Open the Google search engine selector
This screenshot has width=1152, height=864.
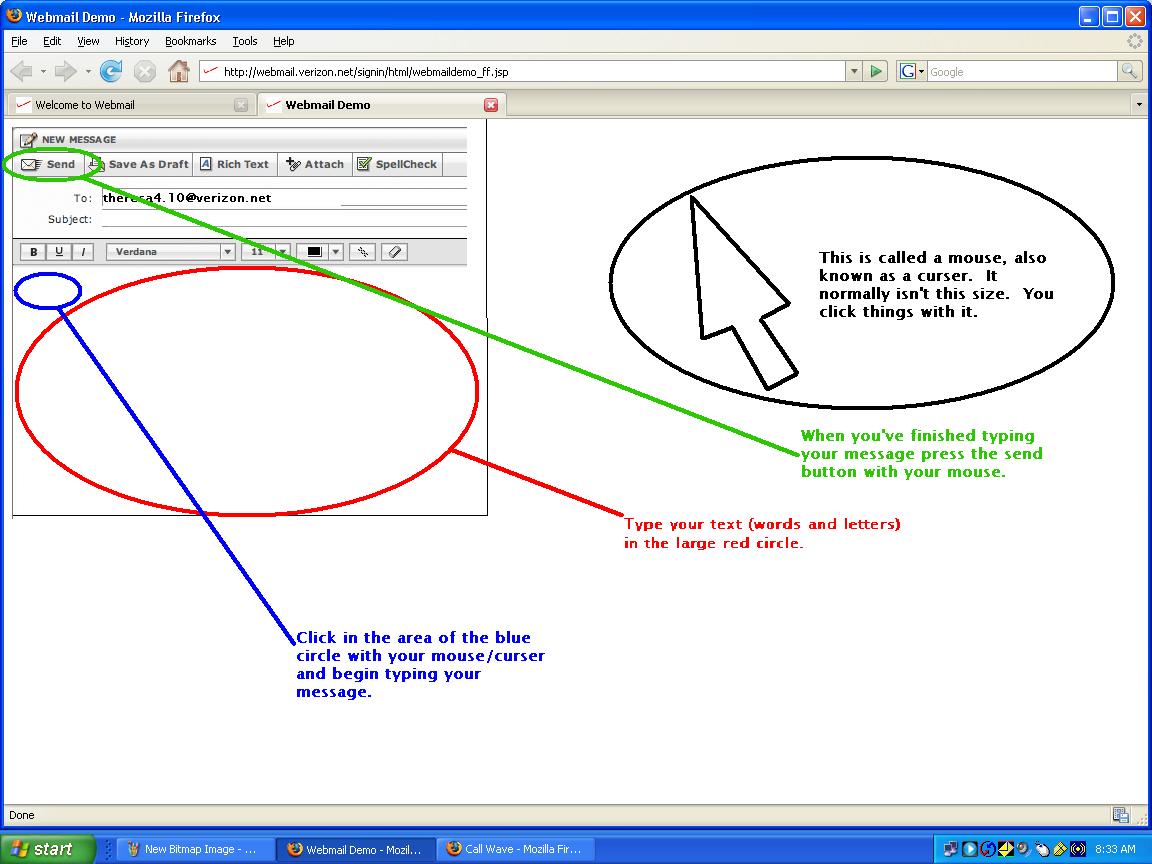click(912, 71)
